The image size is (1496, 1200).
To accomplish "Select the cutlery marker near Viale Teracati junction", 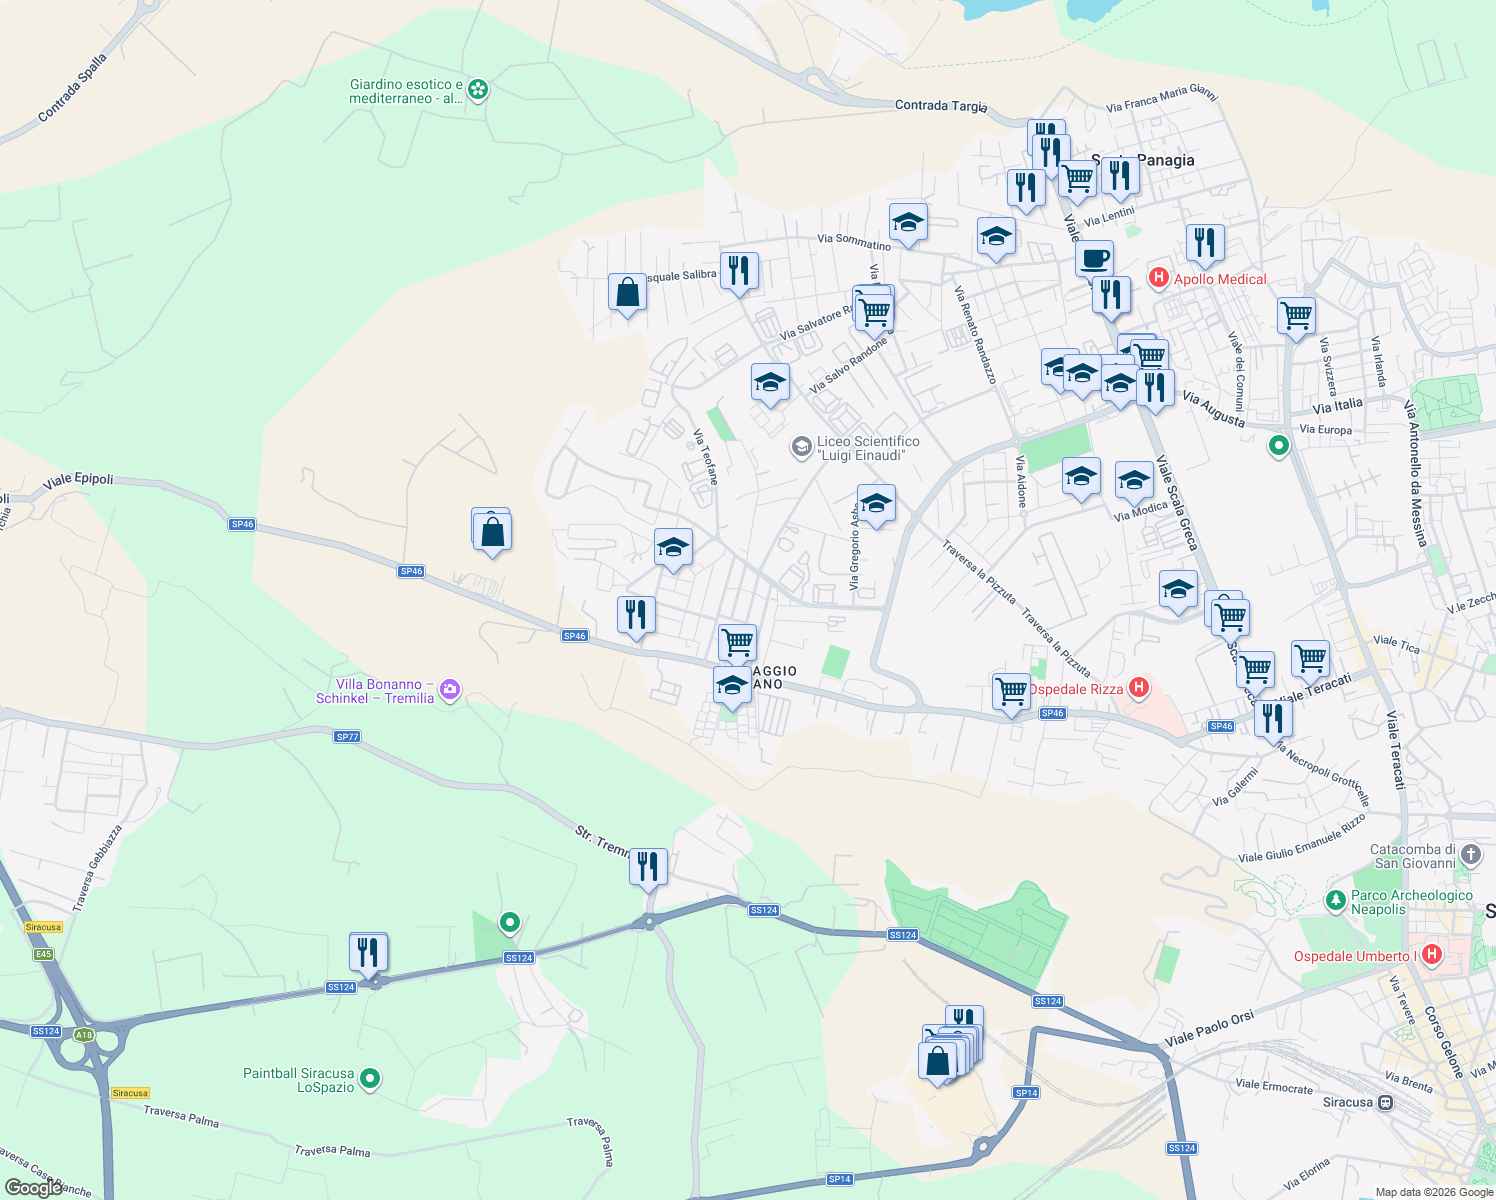I will 1273,716.
